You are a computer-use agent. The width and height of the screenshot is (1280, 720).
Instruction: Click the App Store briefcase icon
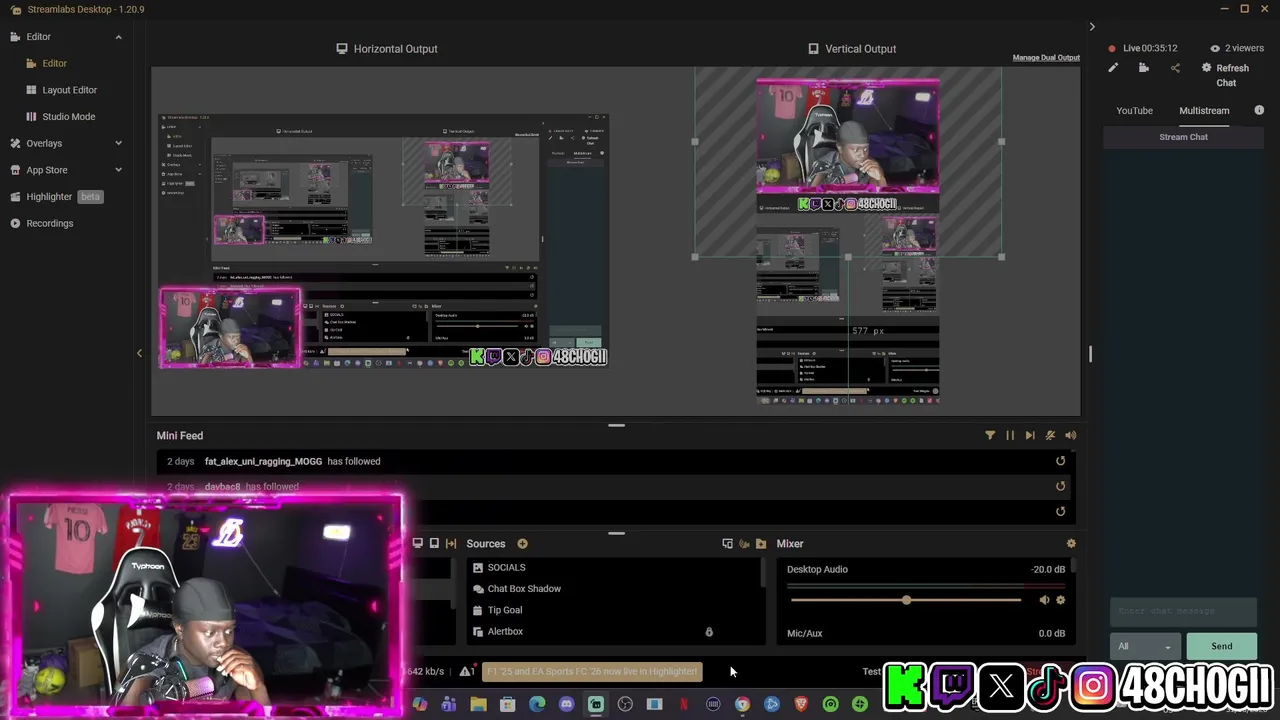point(15,170)
